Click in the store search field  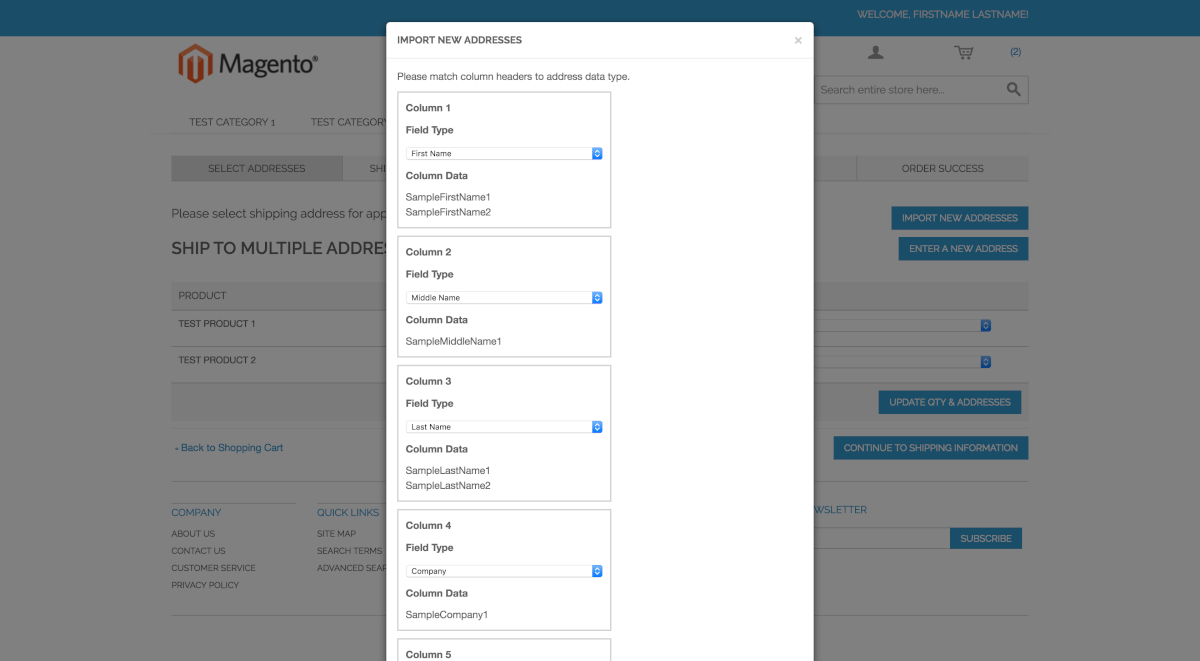pos(905,90)
